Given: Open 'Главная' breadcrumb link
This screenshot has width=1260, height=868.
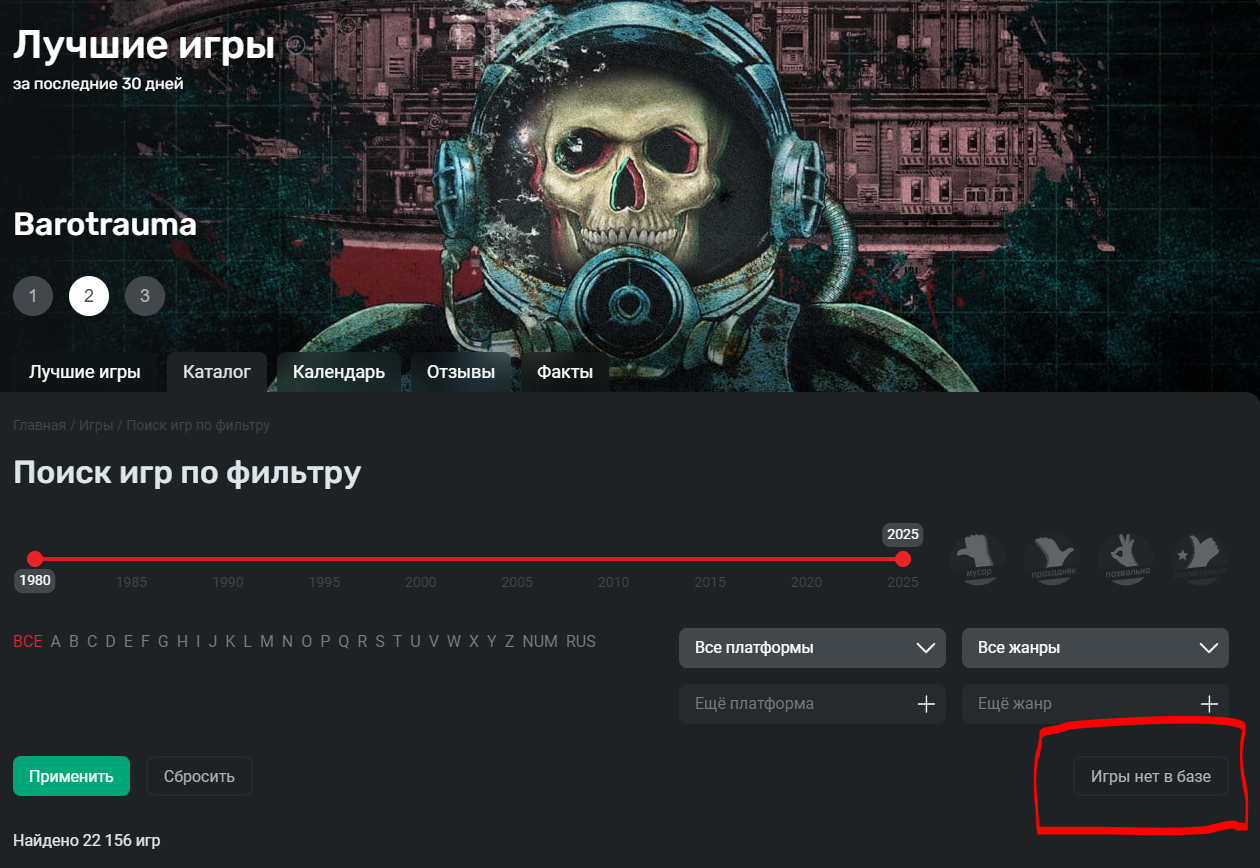Looking at the screenshot, I should click(39, 425).
